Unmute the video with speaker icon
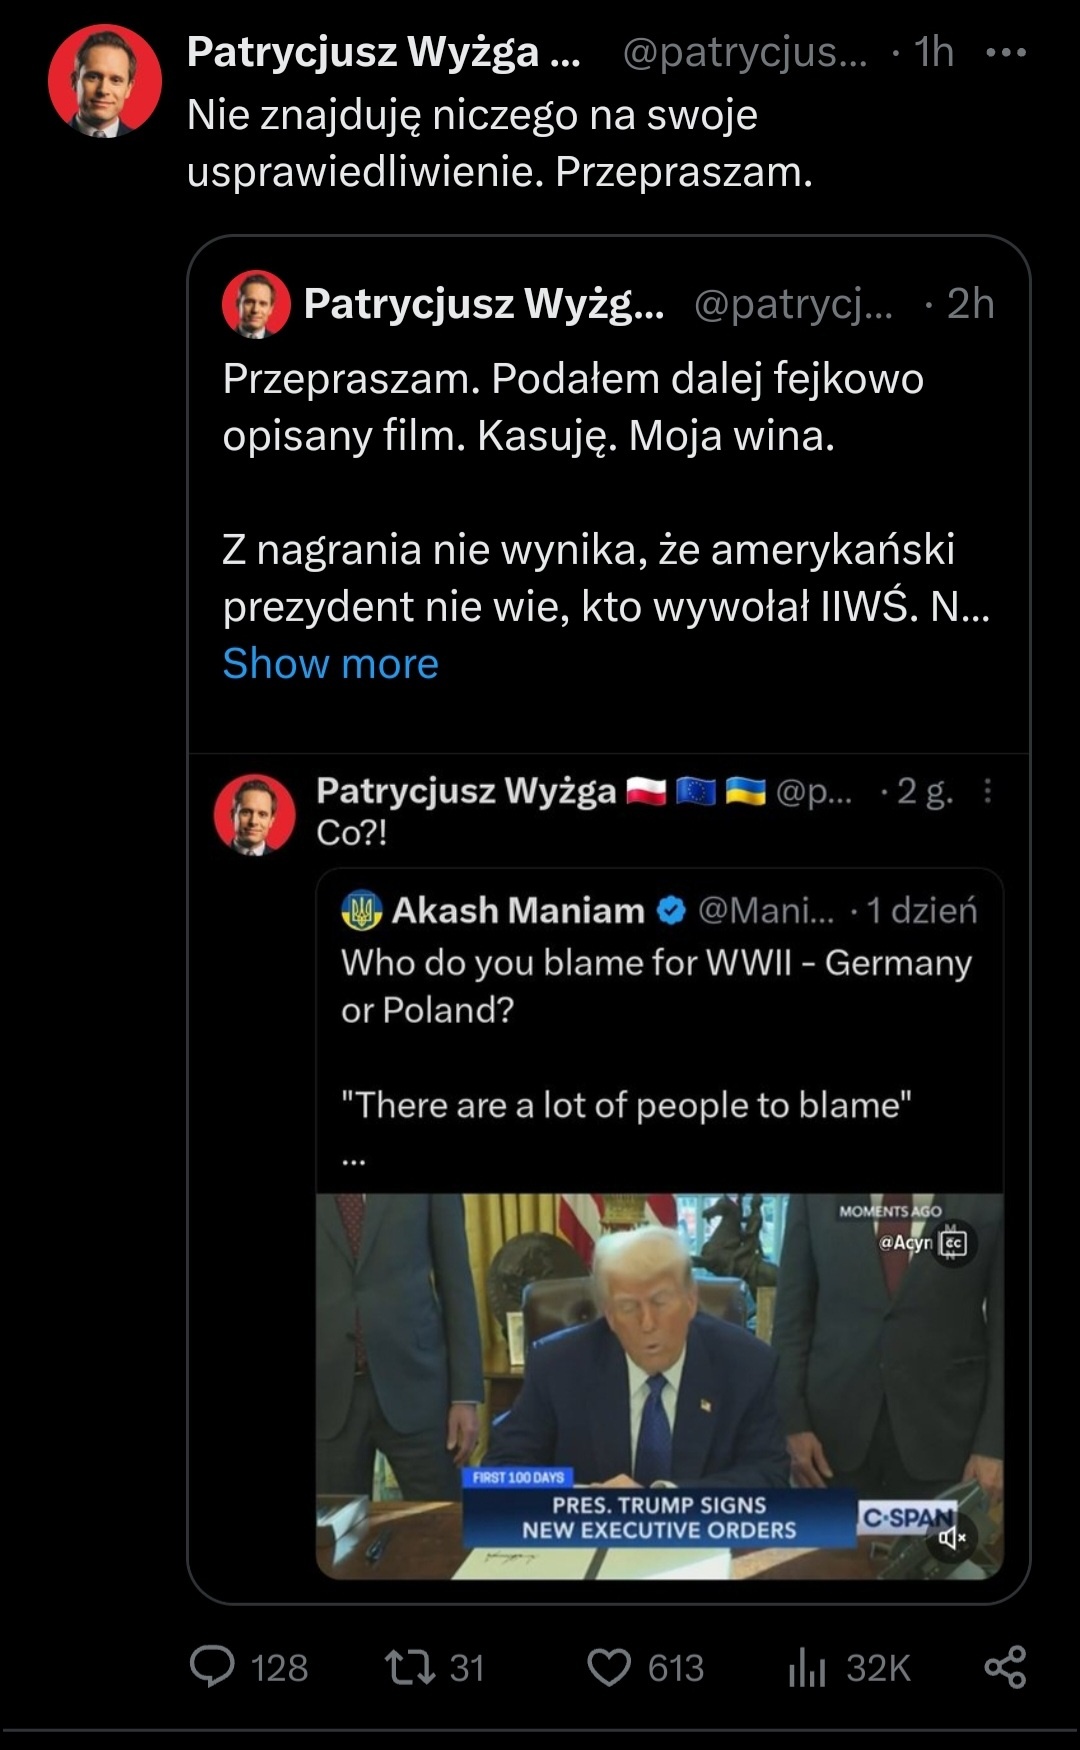The height and width of the screenshot is (1750, 1080). 953,1537
